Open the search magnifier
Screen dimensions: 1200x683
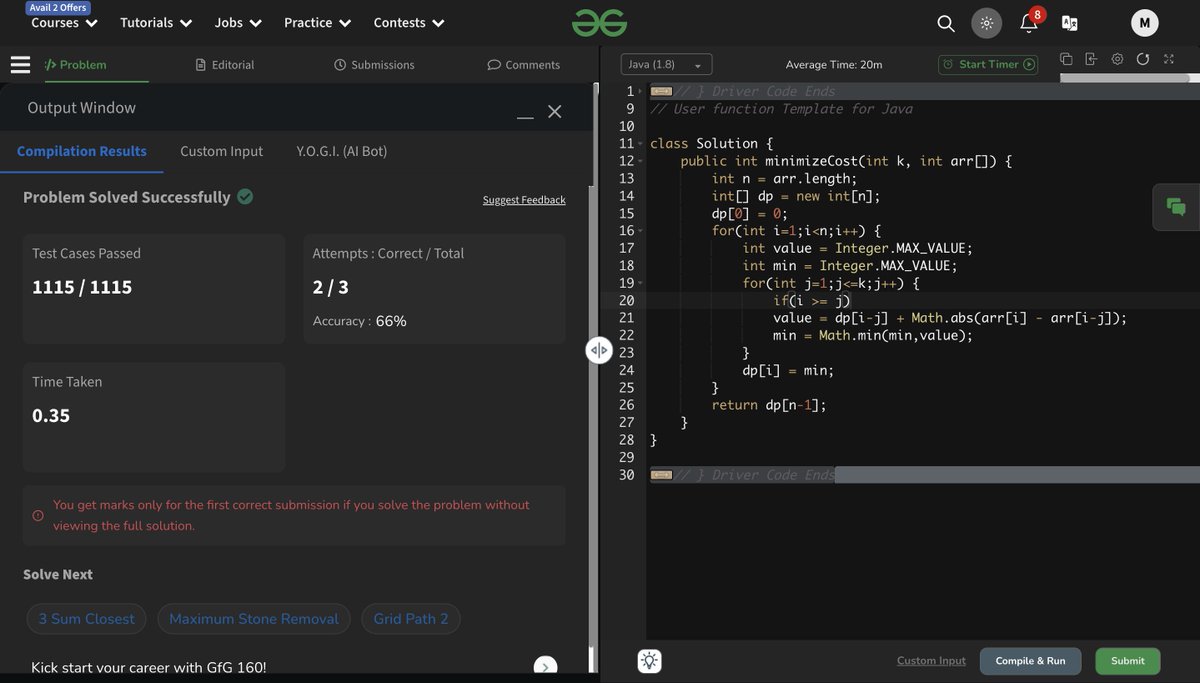[944, 22]
